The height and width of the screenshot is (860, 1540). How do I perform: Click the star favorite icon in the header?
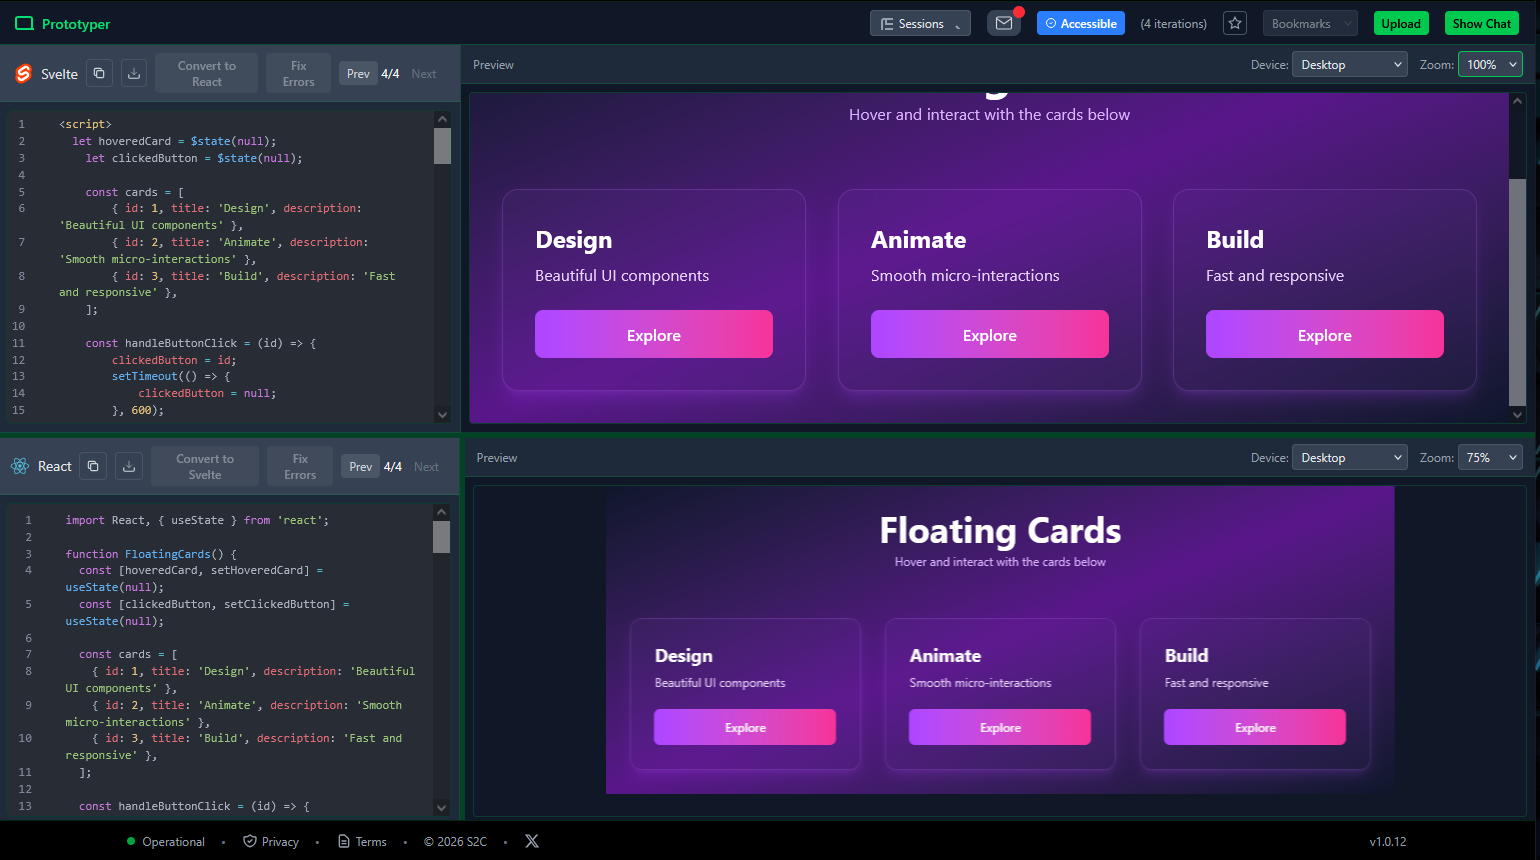coord(1234,22)
